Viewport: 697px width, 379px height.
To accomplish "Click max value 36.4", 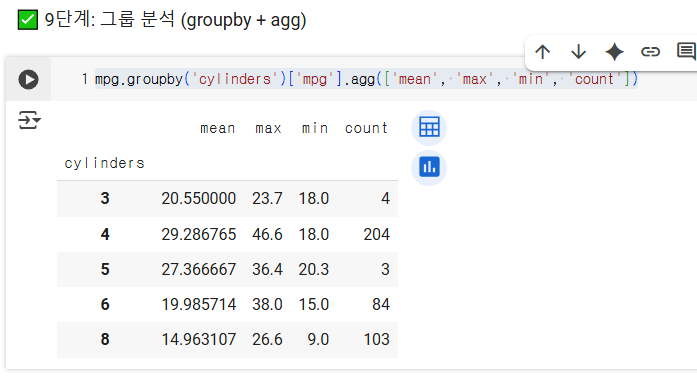I will click(x=267, y=269).
